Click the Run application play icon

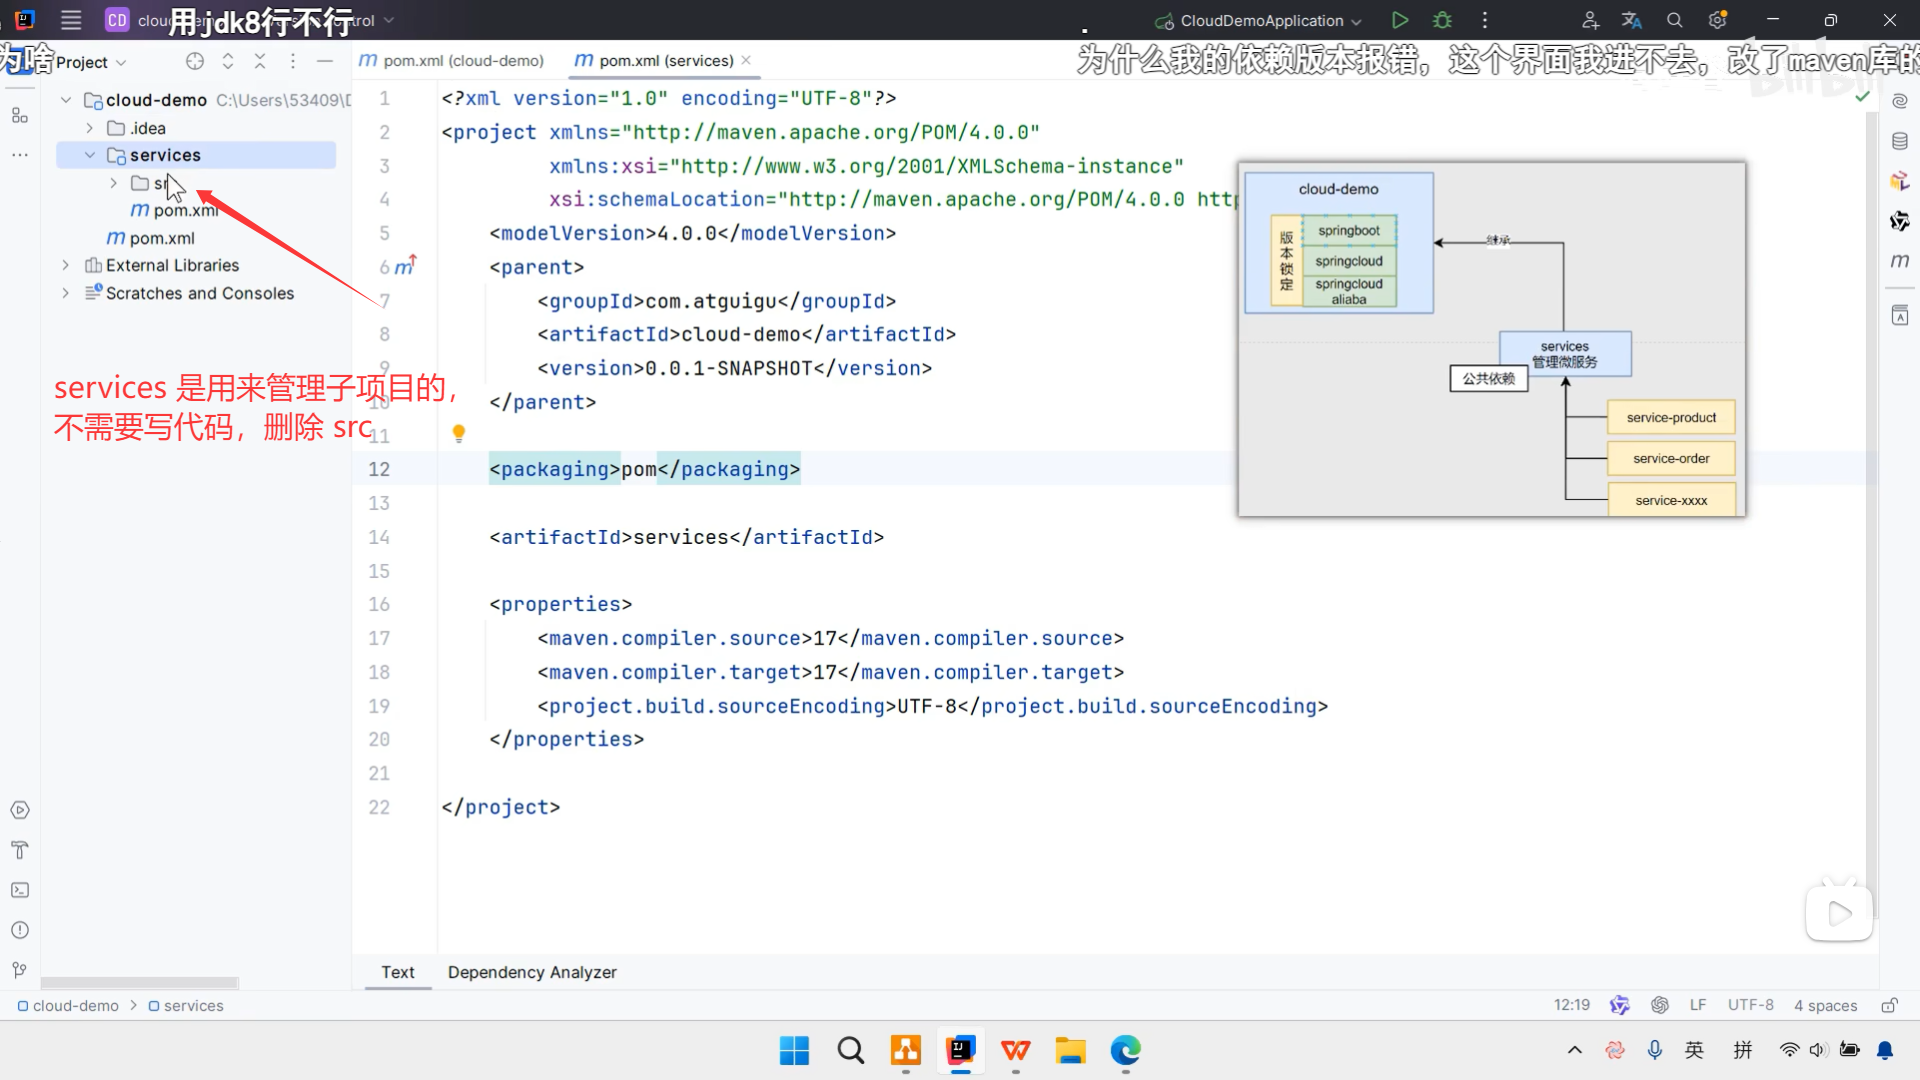[x=1400, y=20]
